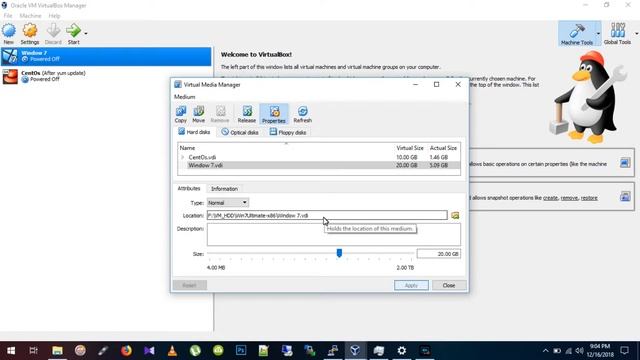Show hidden system tray icons

pyautogui.click(x=545, y=351)
